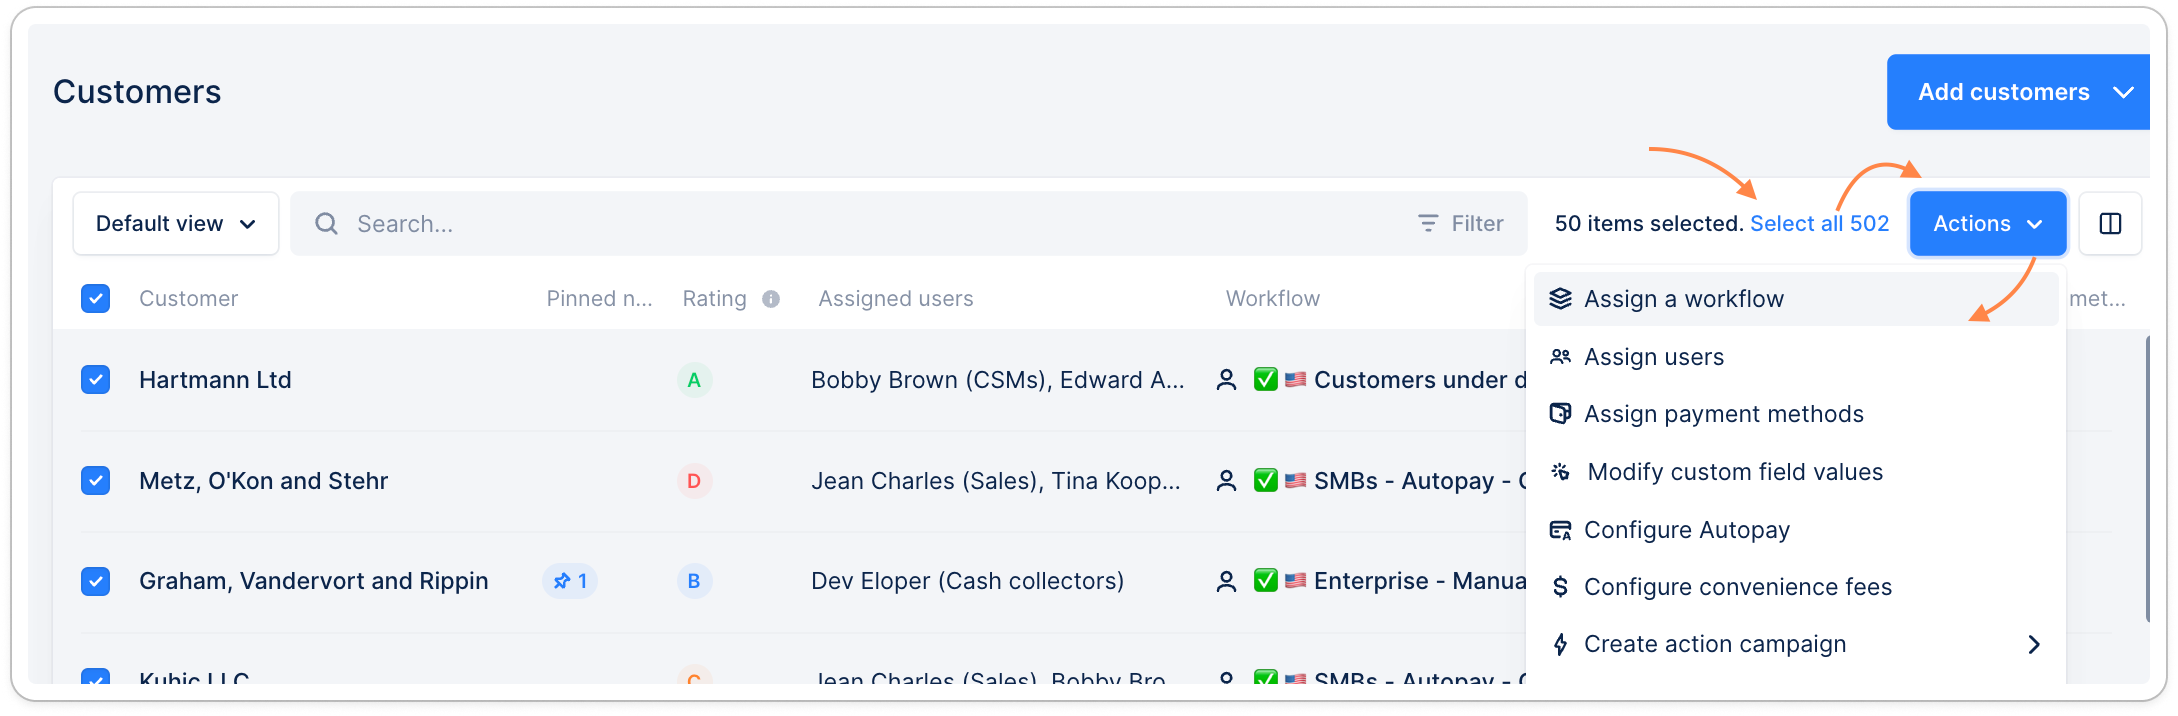Deselect the Metz, O'Kon and Stehr checkbox
2178x716 pixels.
point(96,481)
